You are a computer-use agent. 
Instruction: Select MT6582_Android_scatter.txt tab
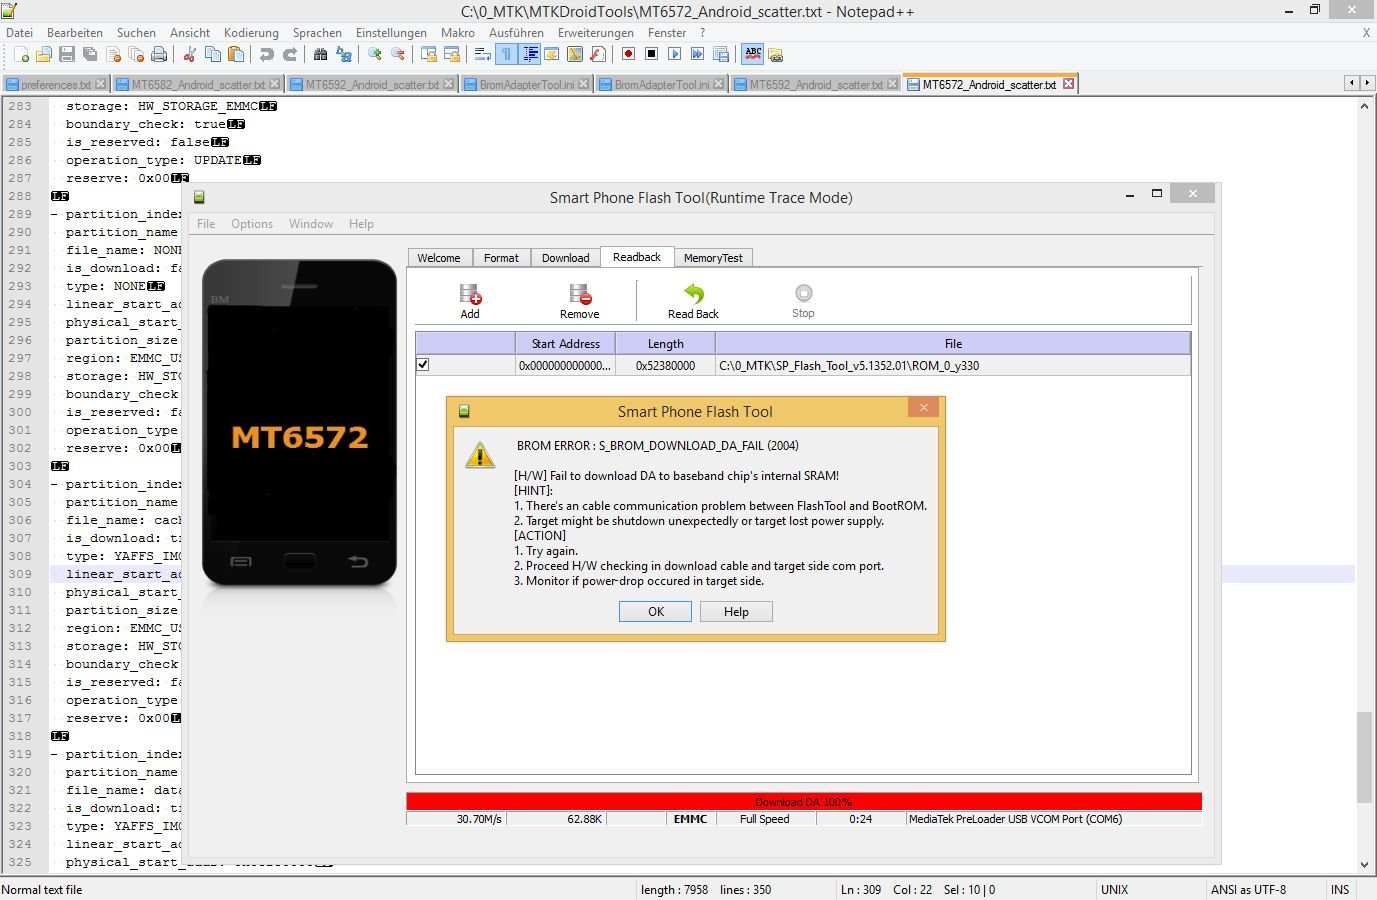[x=198, y=84]
